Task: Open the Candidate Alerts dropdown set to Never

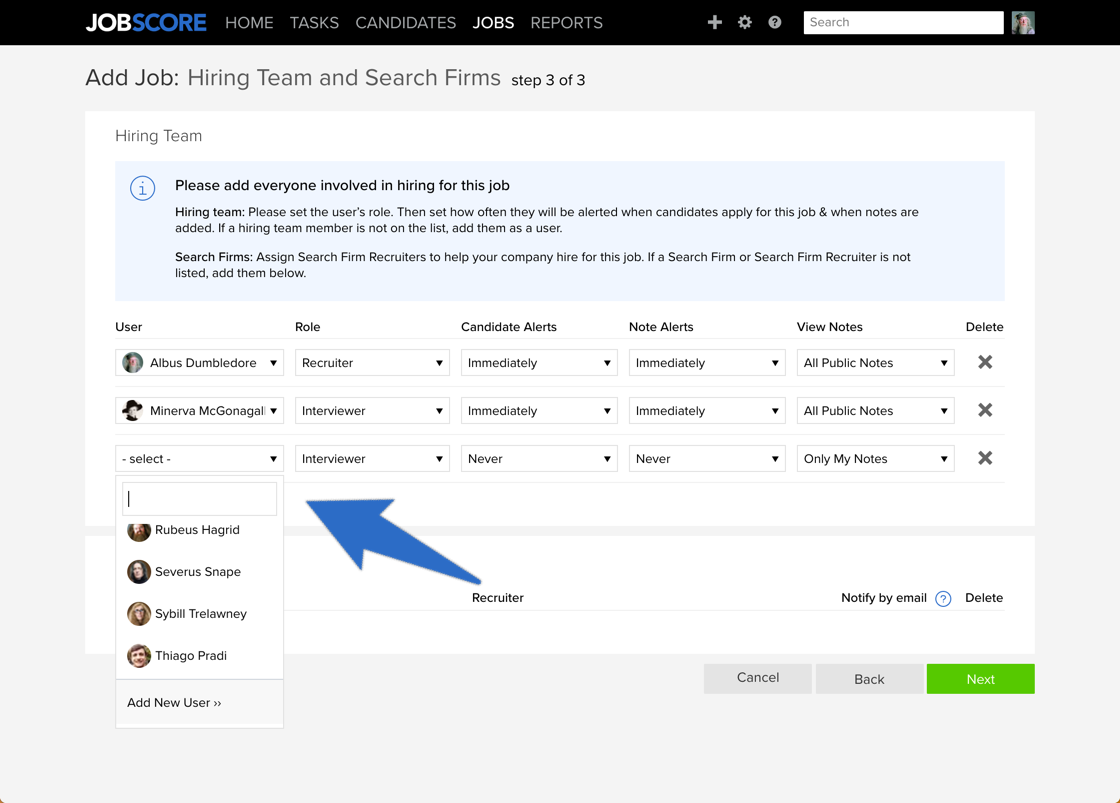Action: click(x=539, y=458)
